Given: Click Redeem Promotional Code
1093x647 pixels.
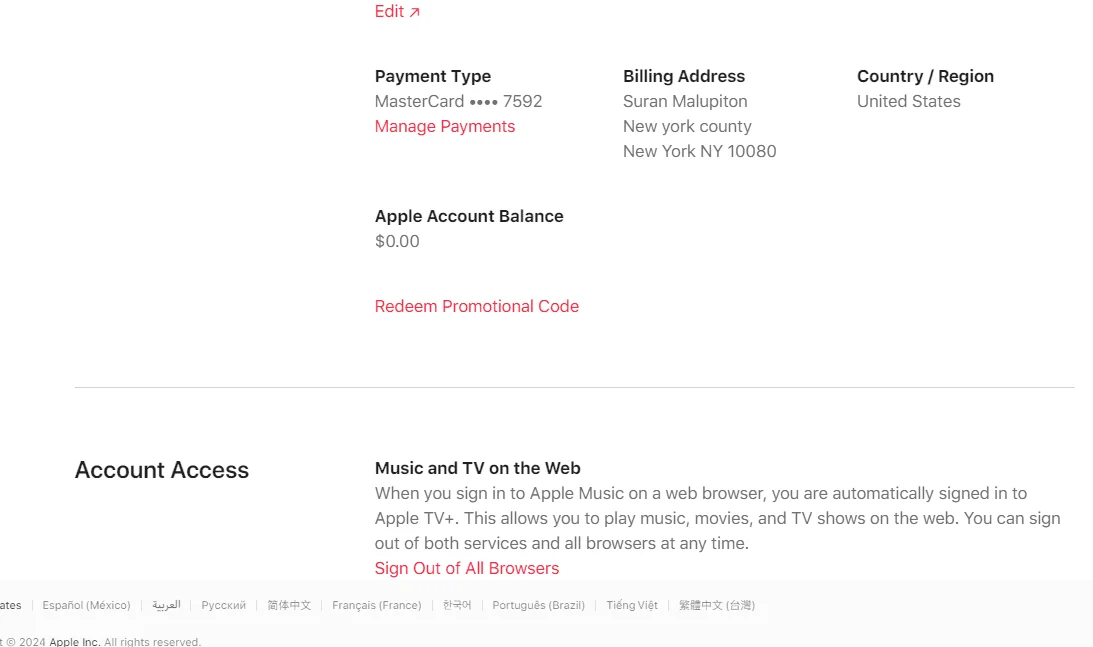Looking at the screenshot, I should 477,306.
